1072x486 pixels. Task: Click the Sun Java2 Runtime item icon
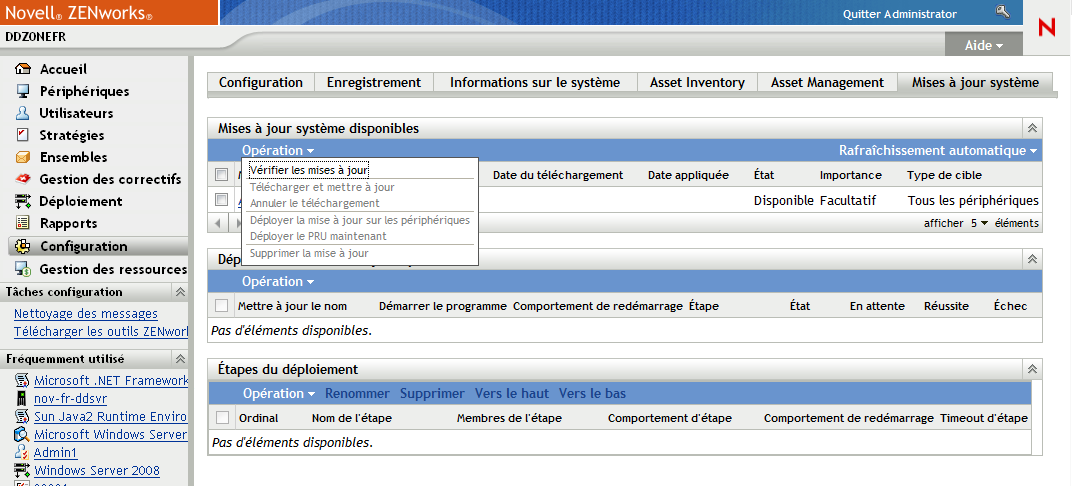pos(23,416)
